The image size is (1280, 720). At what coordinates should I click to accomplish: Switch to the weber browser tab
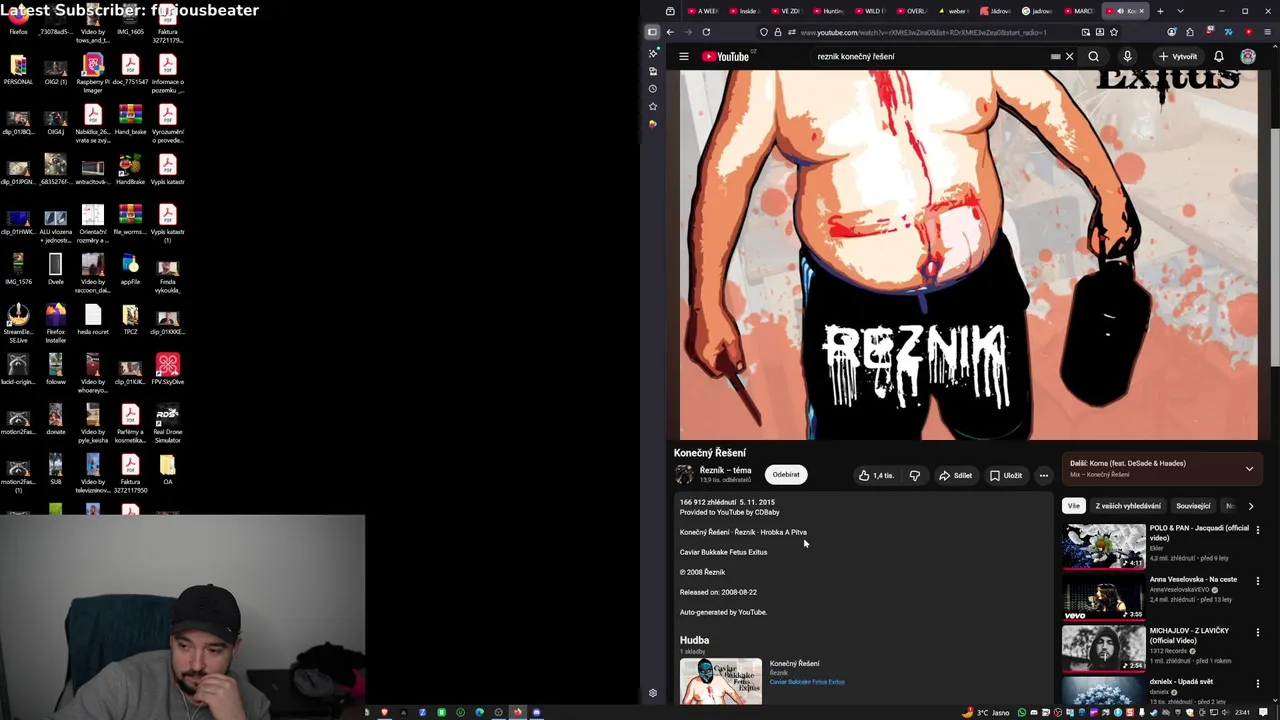(x=954, y=11)
